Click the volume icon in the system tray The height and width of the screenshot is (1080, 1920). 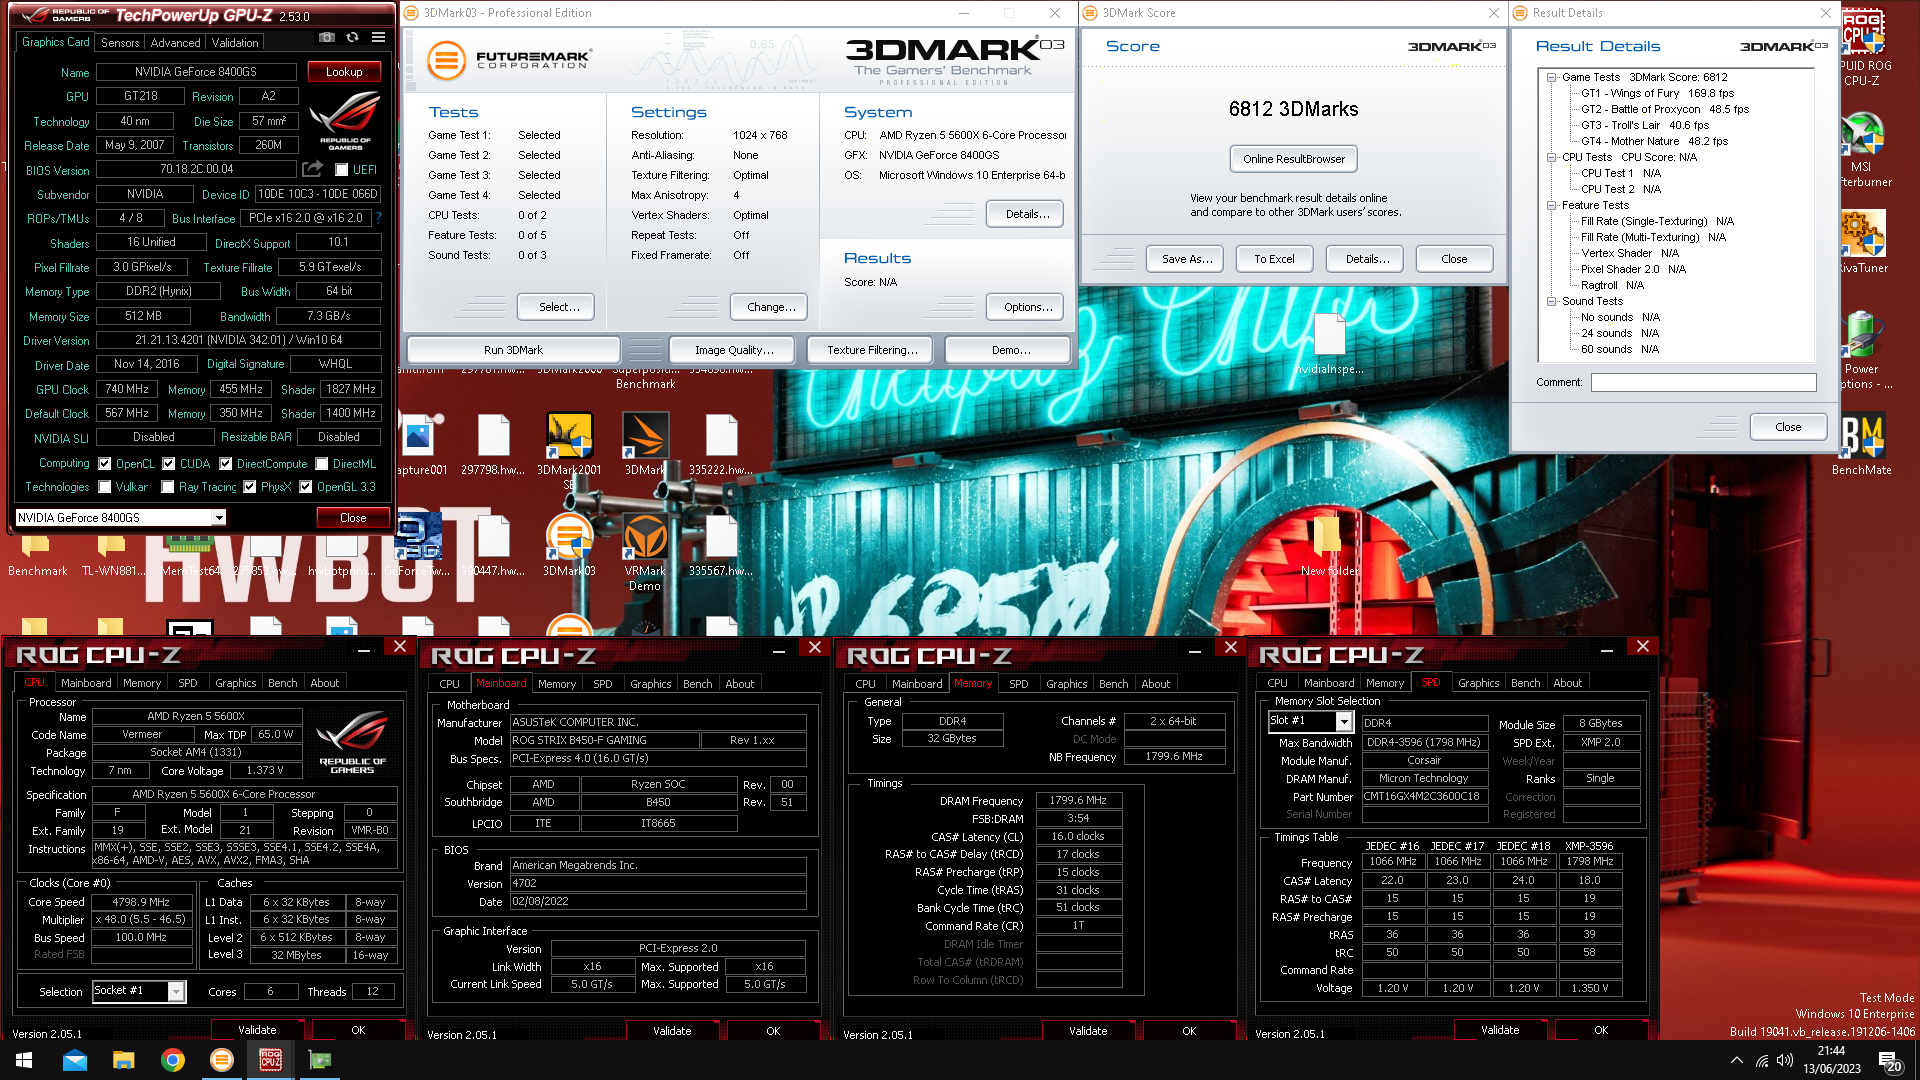[1785, 1060]
